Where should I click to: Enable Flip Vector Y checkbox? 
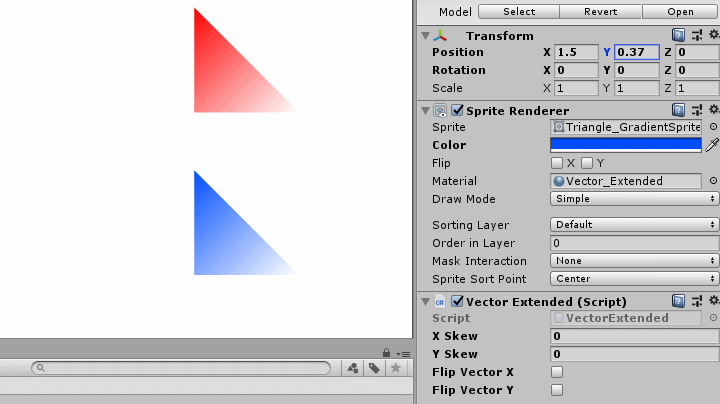557,390
